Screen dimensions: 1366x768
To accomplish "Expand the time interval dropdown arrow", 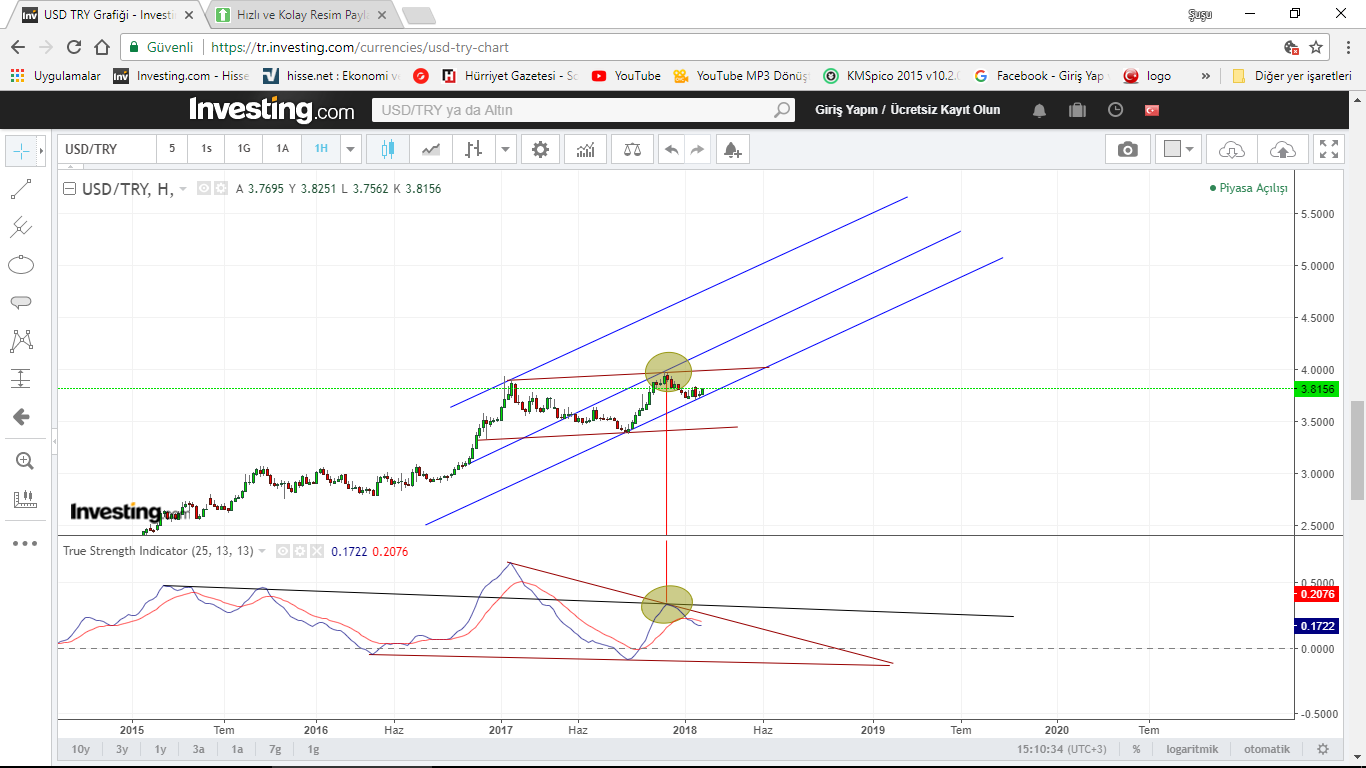I will 350,149.
